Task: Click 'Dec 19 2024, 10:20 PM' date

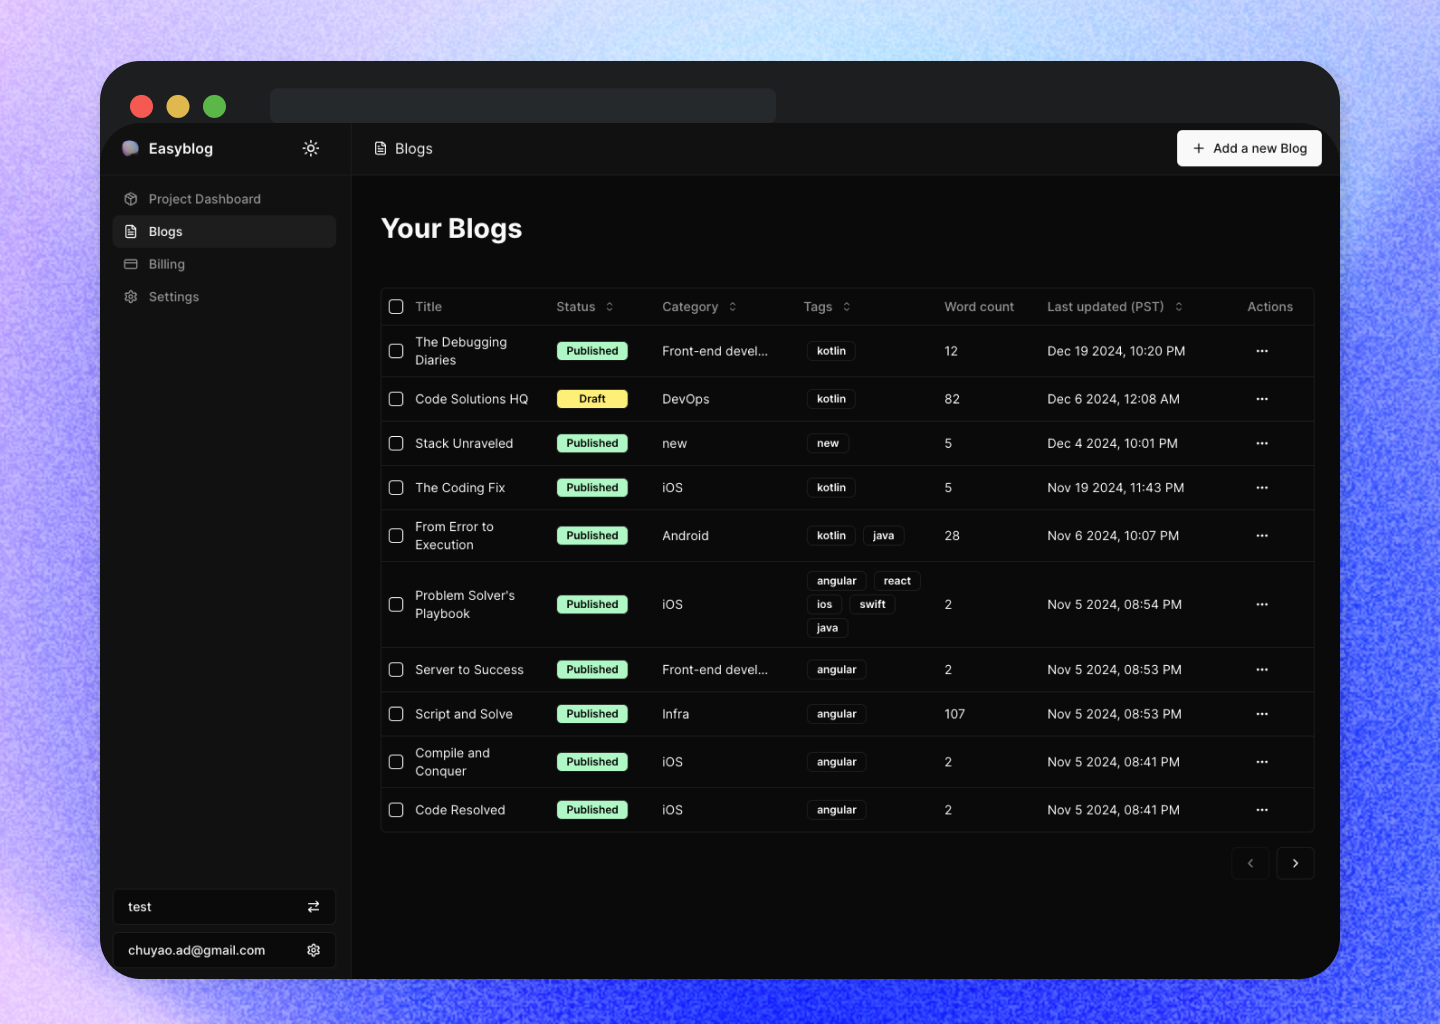Action: 1116,351
